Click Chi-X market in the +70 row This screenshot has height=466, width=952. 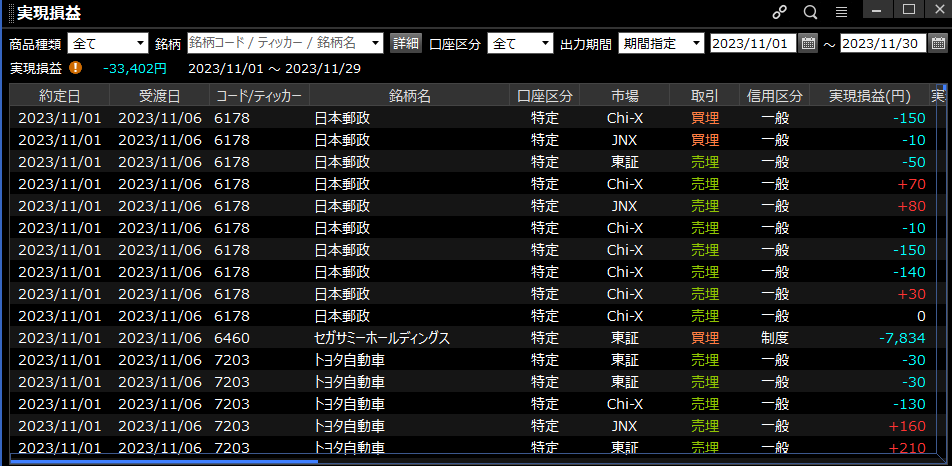(625, 184)
